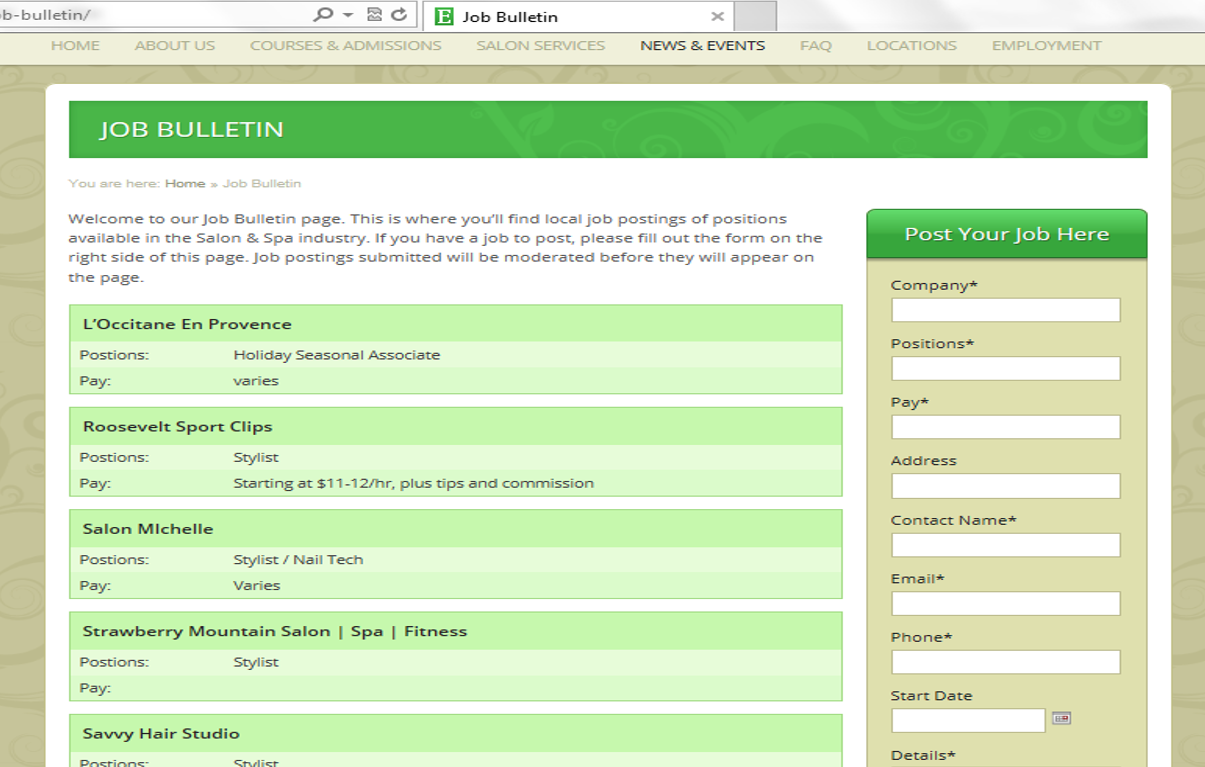
Task: Open the ABOUT US menu item
Action: pos(175,46)
